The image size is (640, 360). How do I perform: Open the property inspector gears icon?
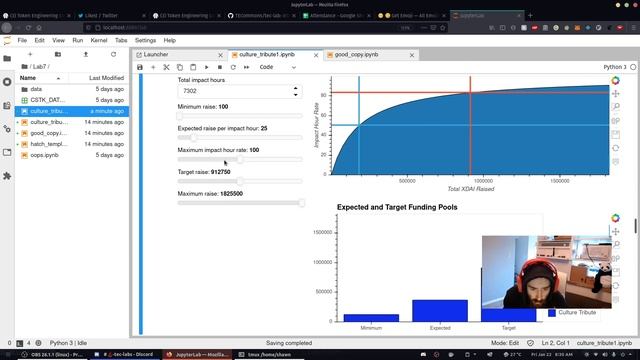[x=7, y=129]
